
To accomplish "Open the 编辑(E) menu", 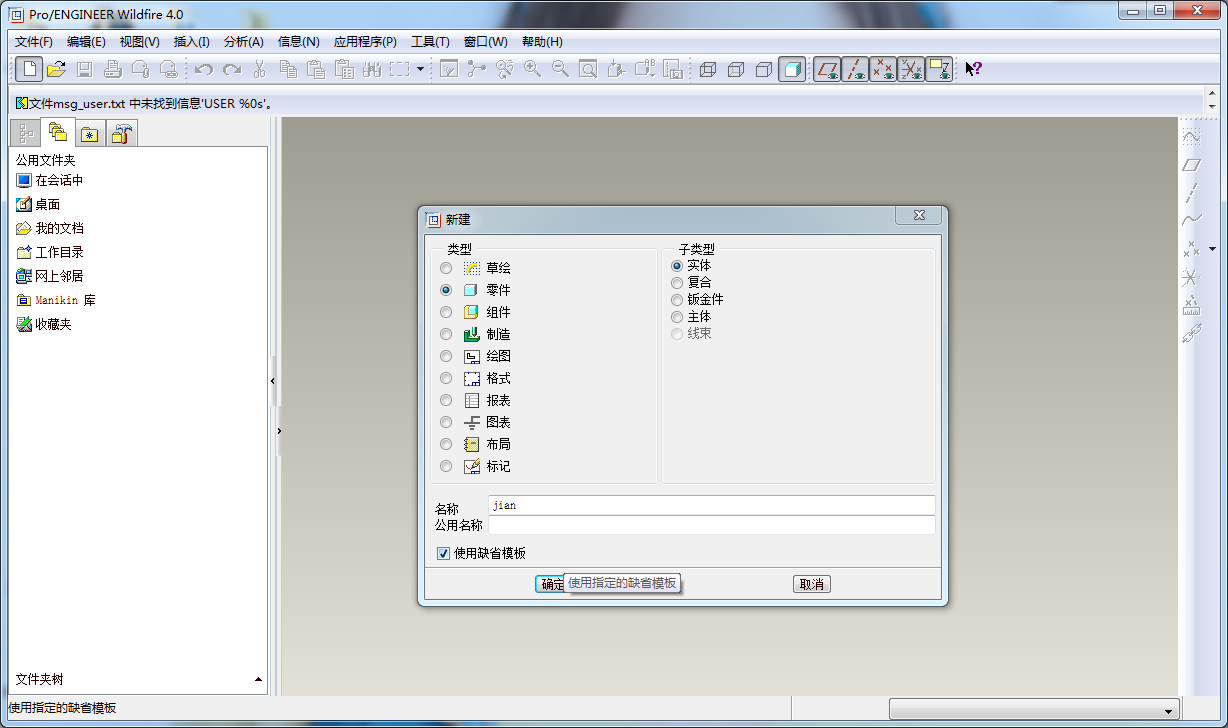I will click(x=86, y=42).
